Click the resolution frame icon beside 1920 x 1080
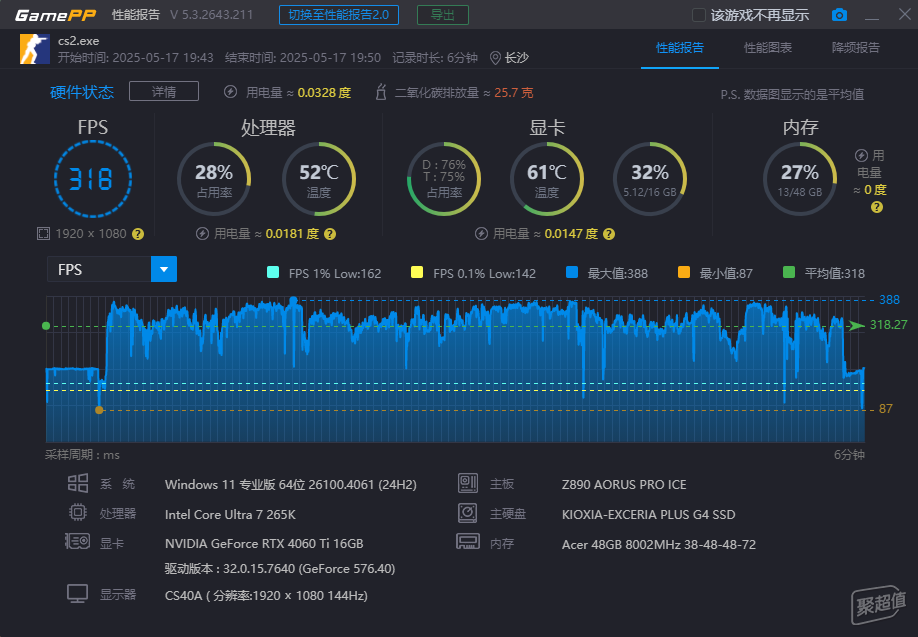This screenshot has width=918, height=637. (x=43, y=234)
